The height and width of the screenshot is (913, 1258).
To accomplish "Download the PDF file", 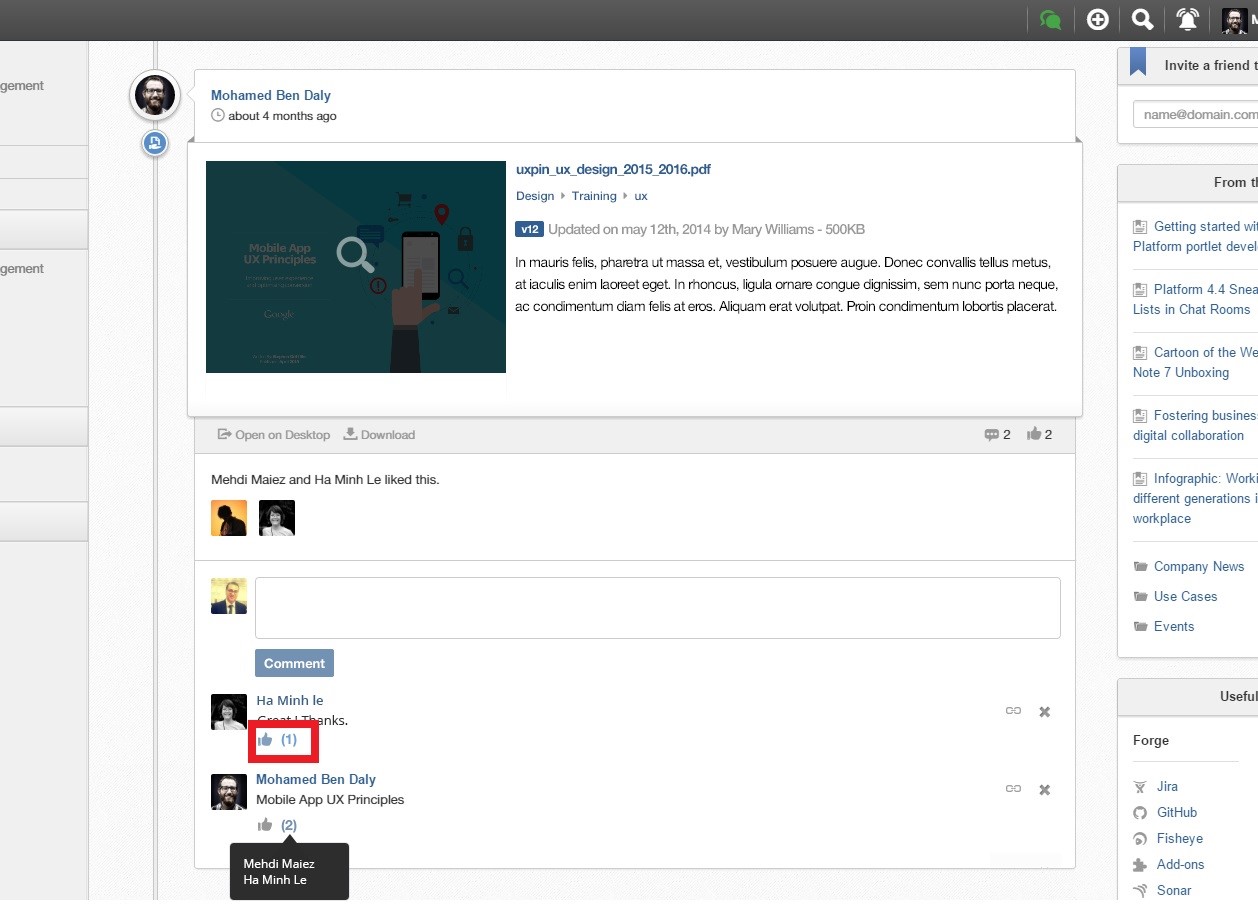I will (x=379, y=435).
